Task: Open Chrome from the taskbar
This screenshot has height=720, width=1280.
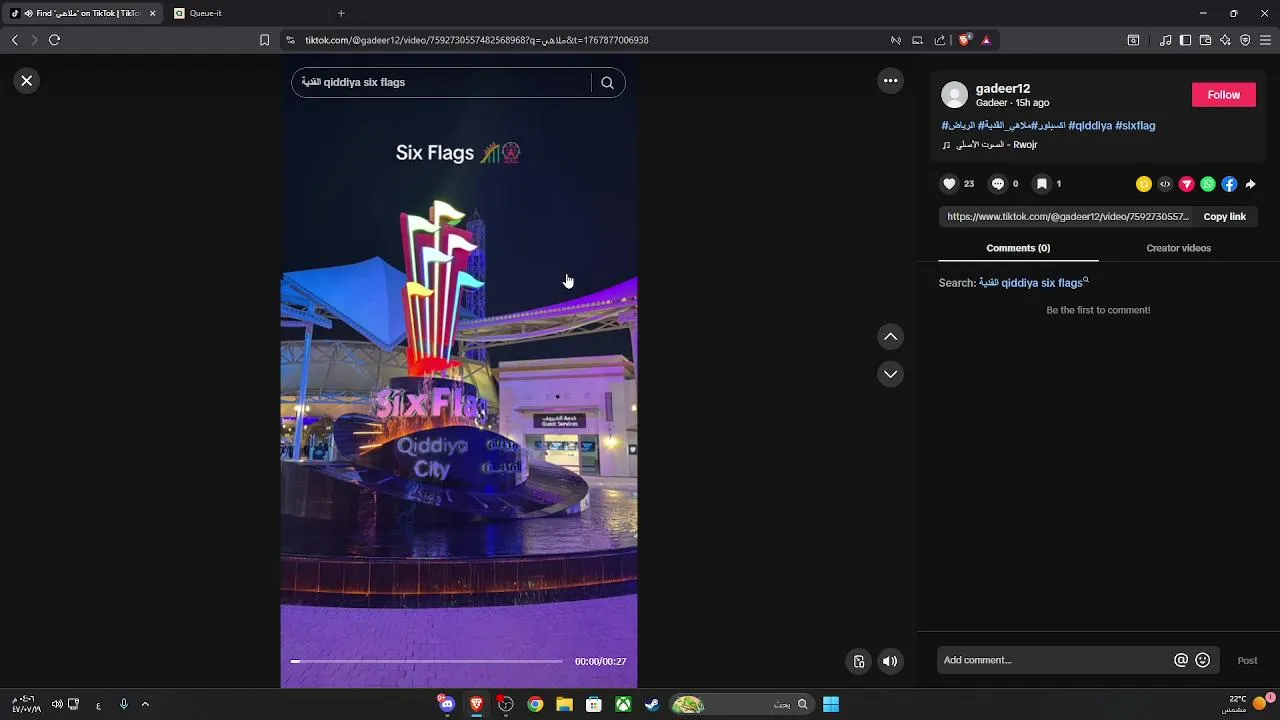Action: click(x=535, y=704)
